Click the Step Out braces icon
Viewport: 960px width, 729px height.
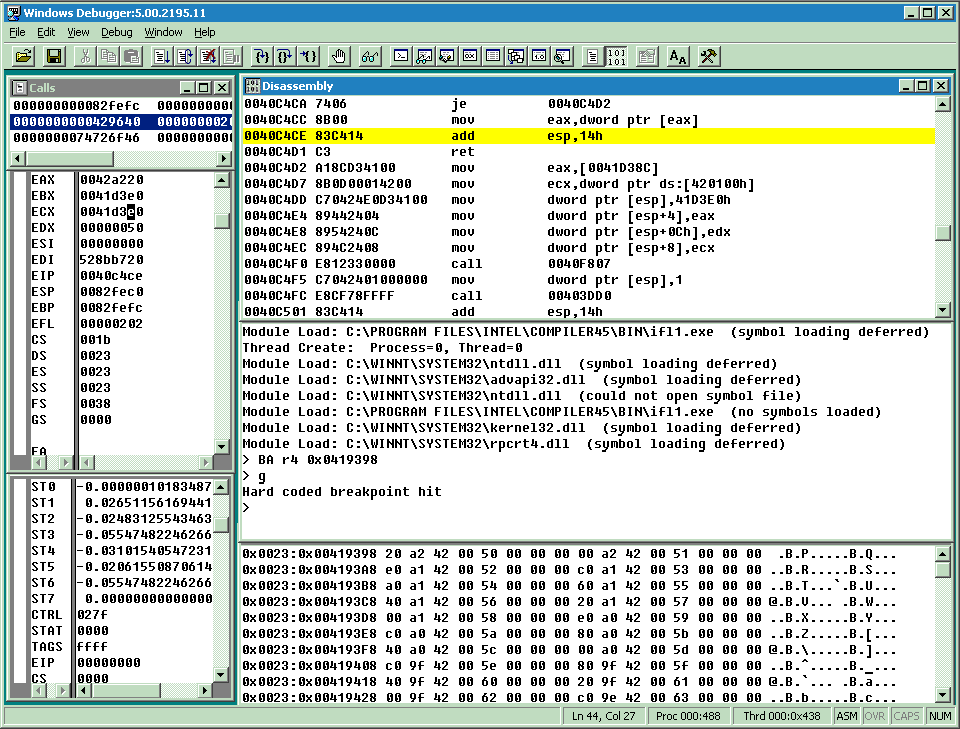(x=308, y=57)
